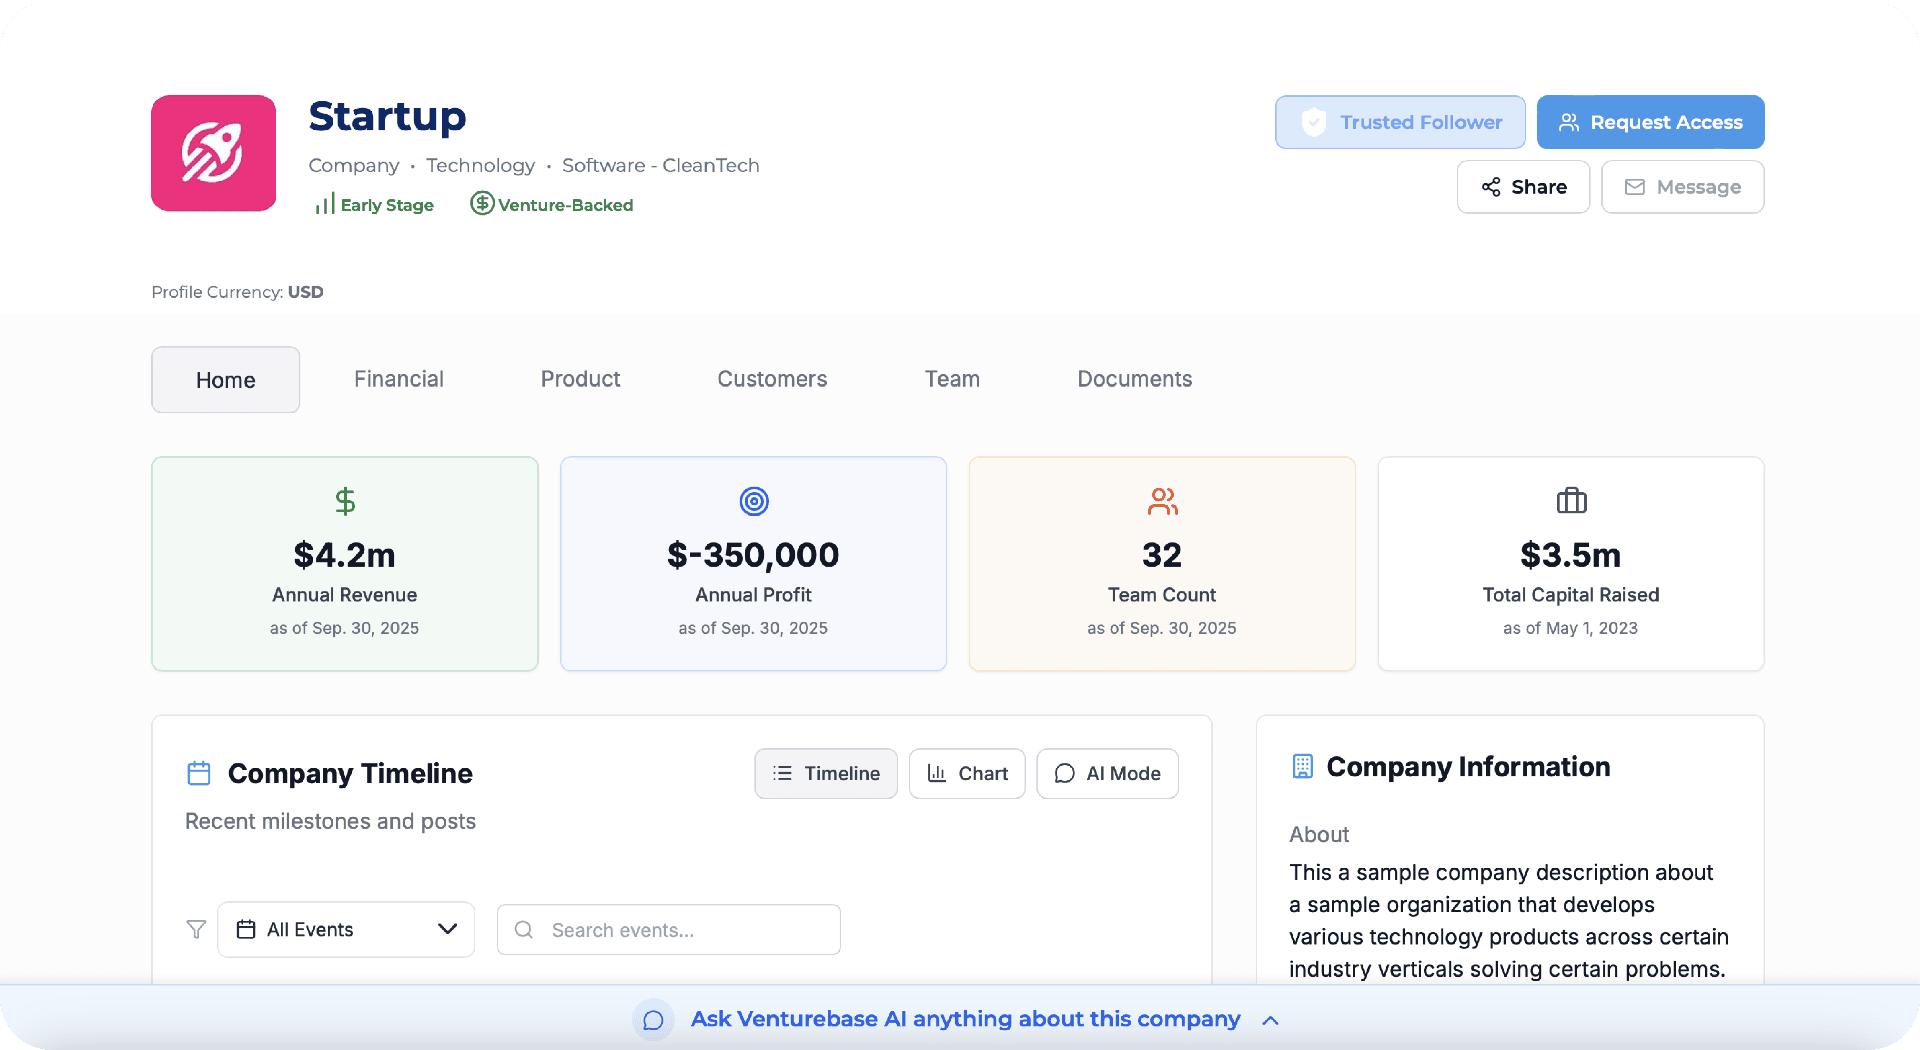Click the Request Access button

(x=1650, y=121)
